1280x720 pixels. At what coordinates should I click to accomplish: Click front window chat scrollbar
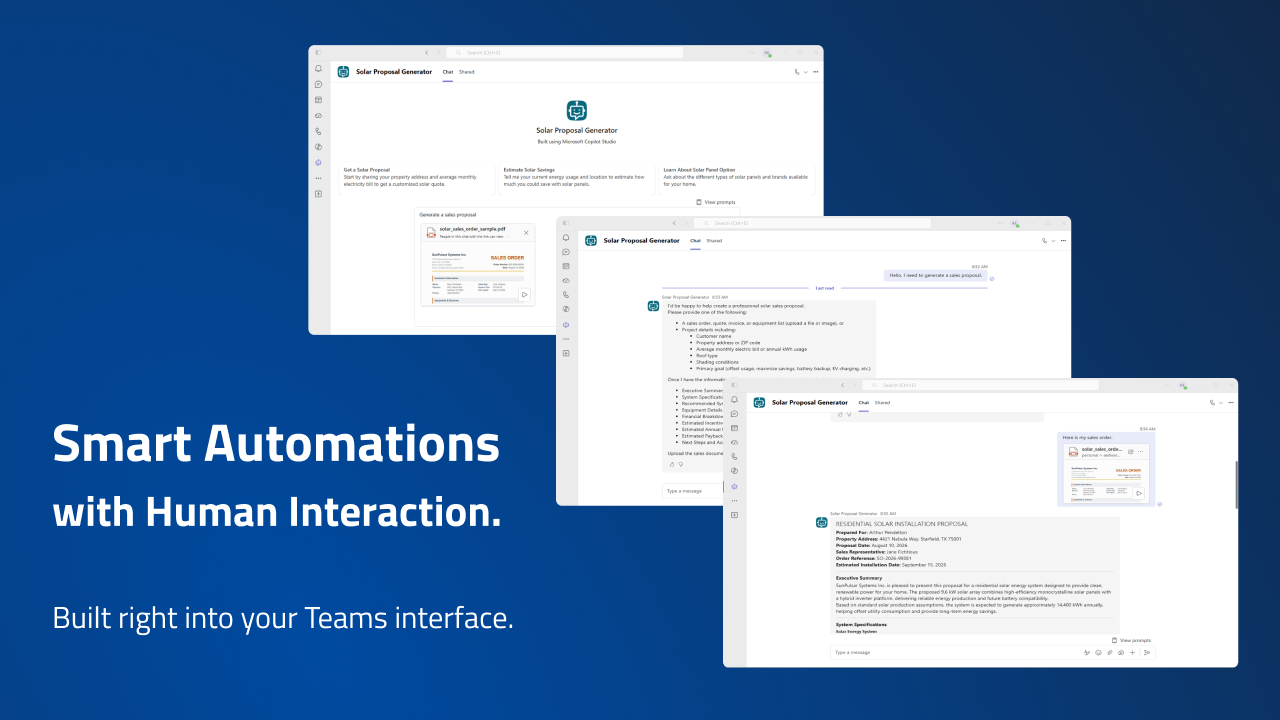pyautogui.click(x=1236, y=485)
